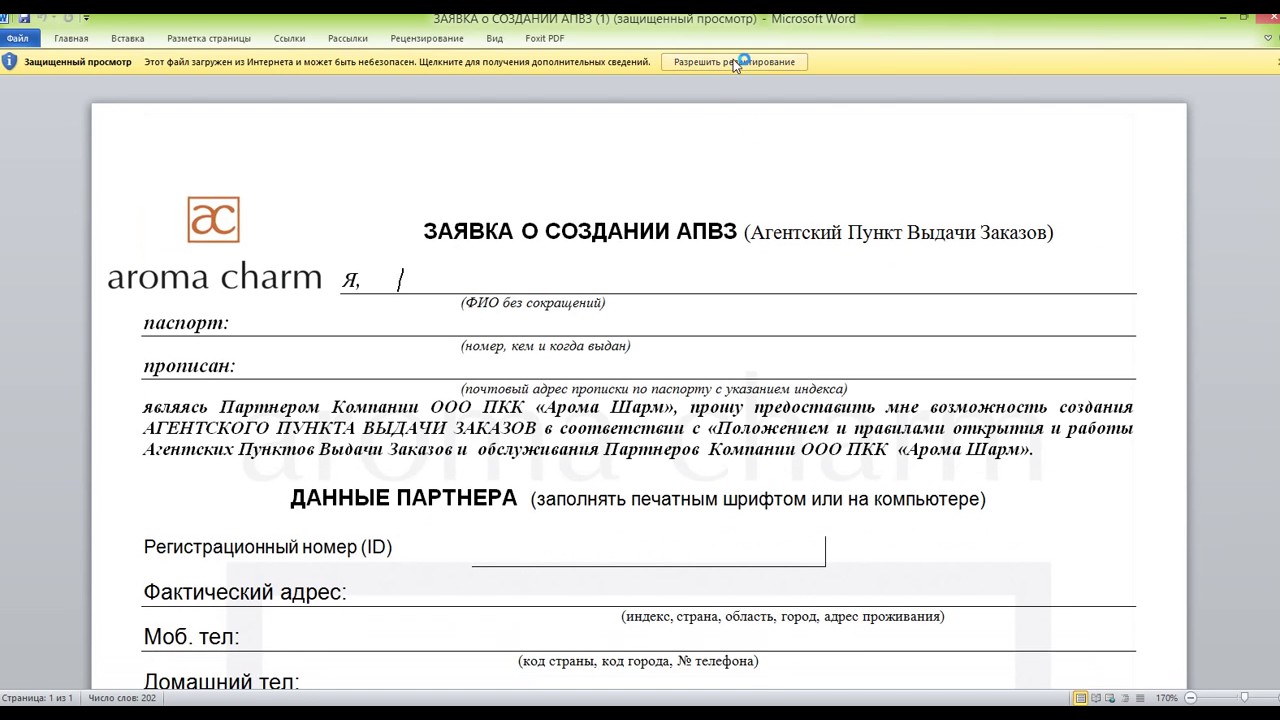Viewport: 1280px width, 720px height.
Task: Select Full Screen Reading view icon
Action: (1096, 698)
